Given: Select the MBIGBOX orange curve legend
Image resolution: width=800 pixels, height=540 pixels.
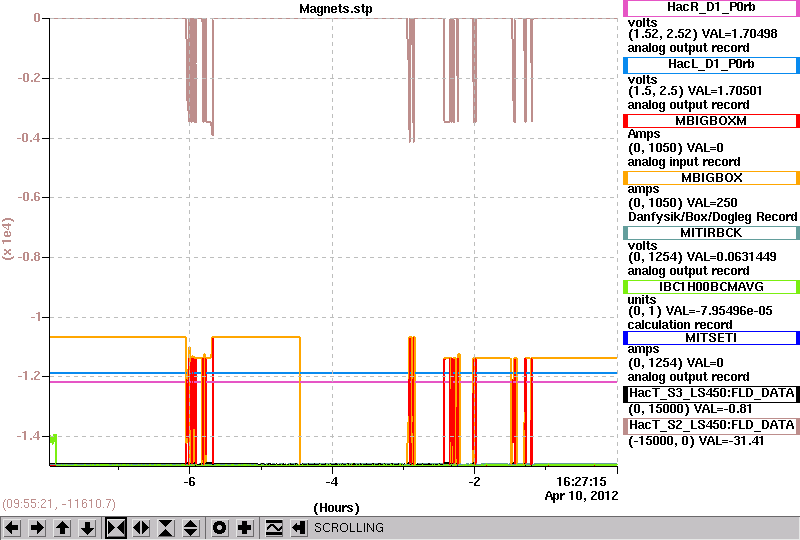Looking at the screenshot, I should point(711,178).
